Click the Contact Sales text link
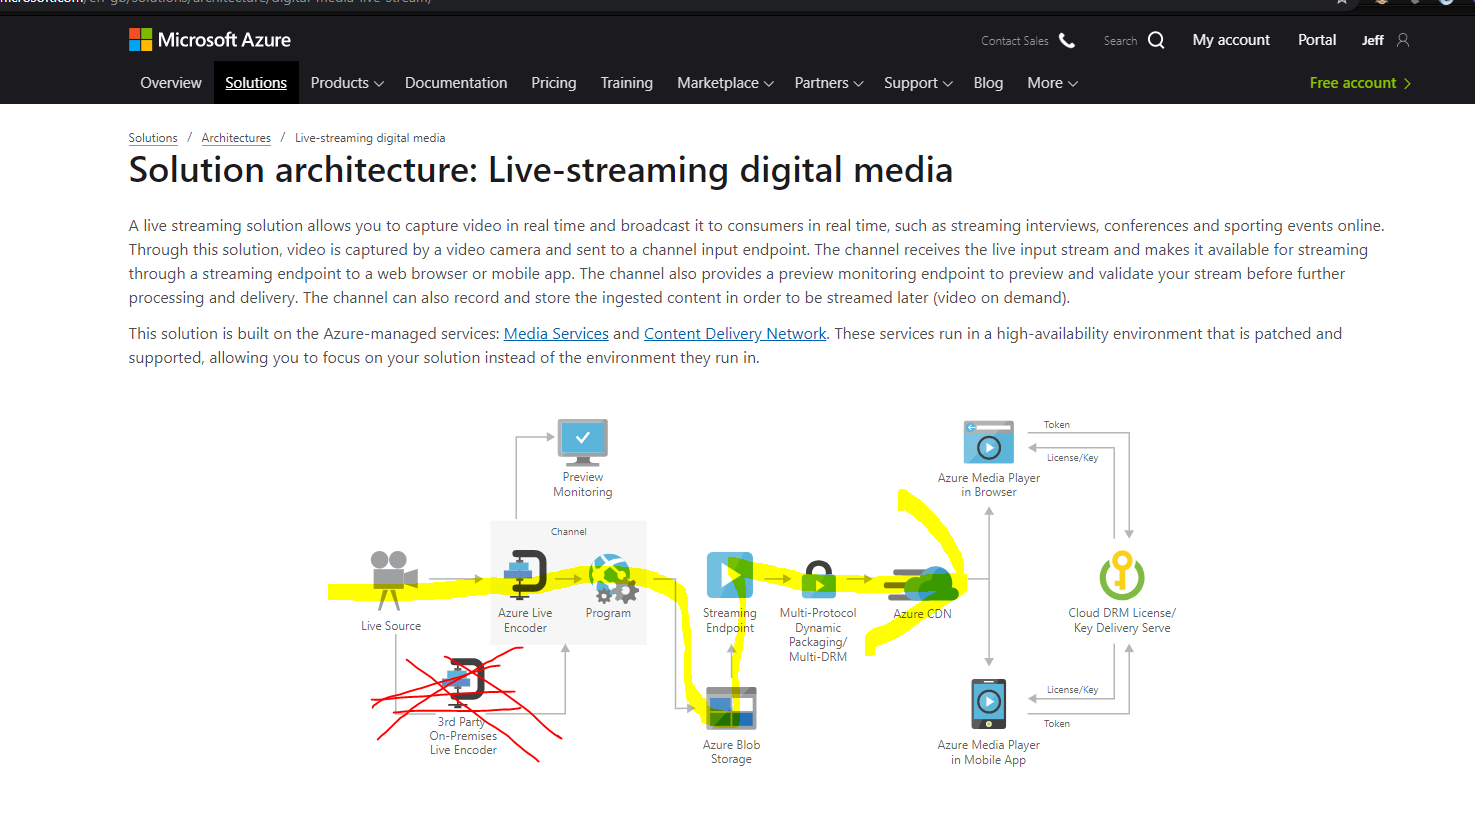This screenshot has width=1475, height=815. (x=1015, y=41)
